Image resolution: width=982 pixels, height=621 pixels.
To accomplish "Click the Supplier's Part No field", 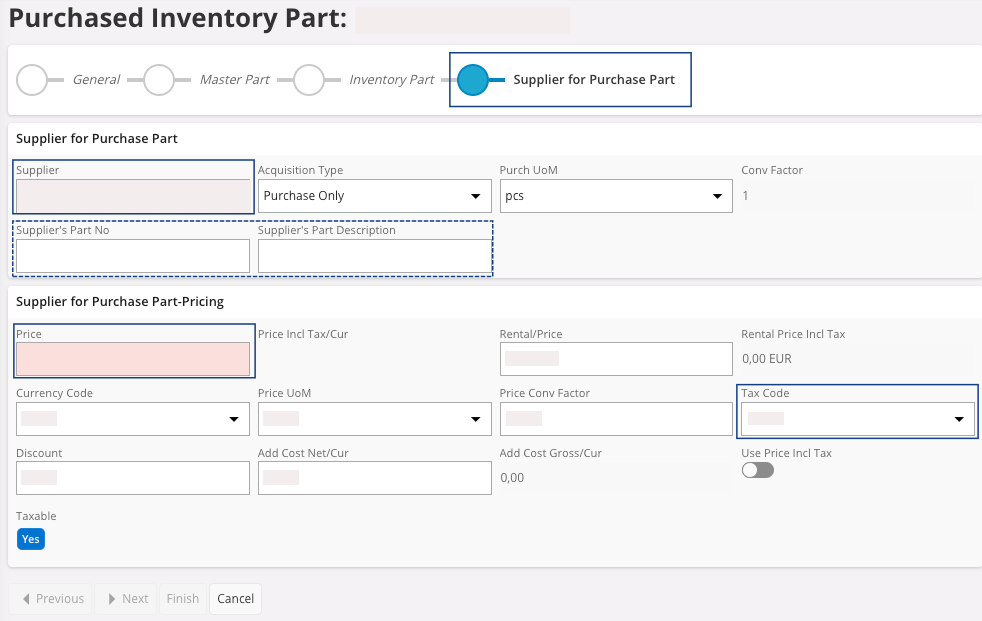I will 133,256.
